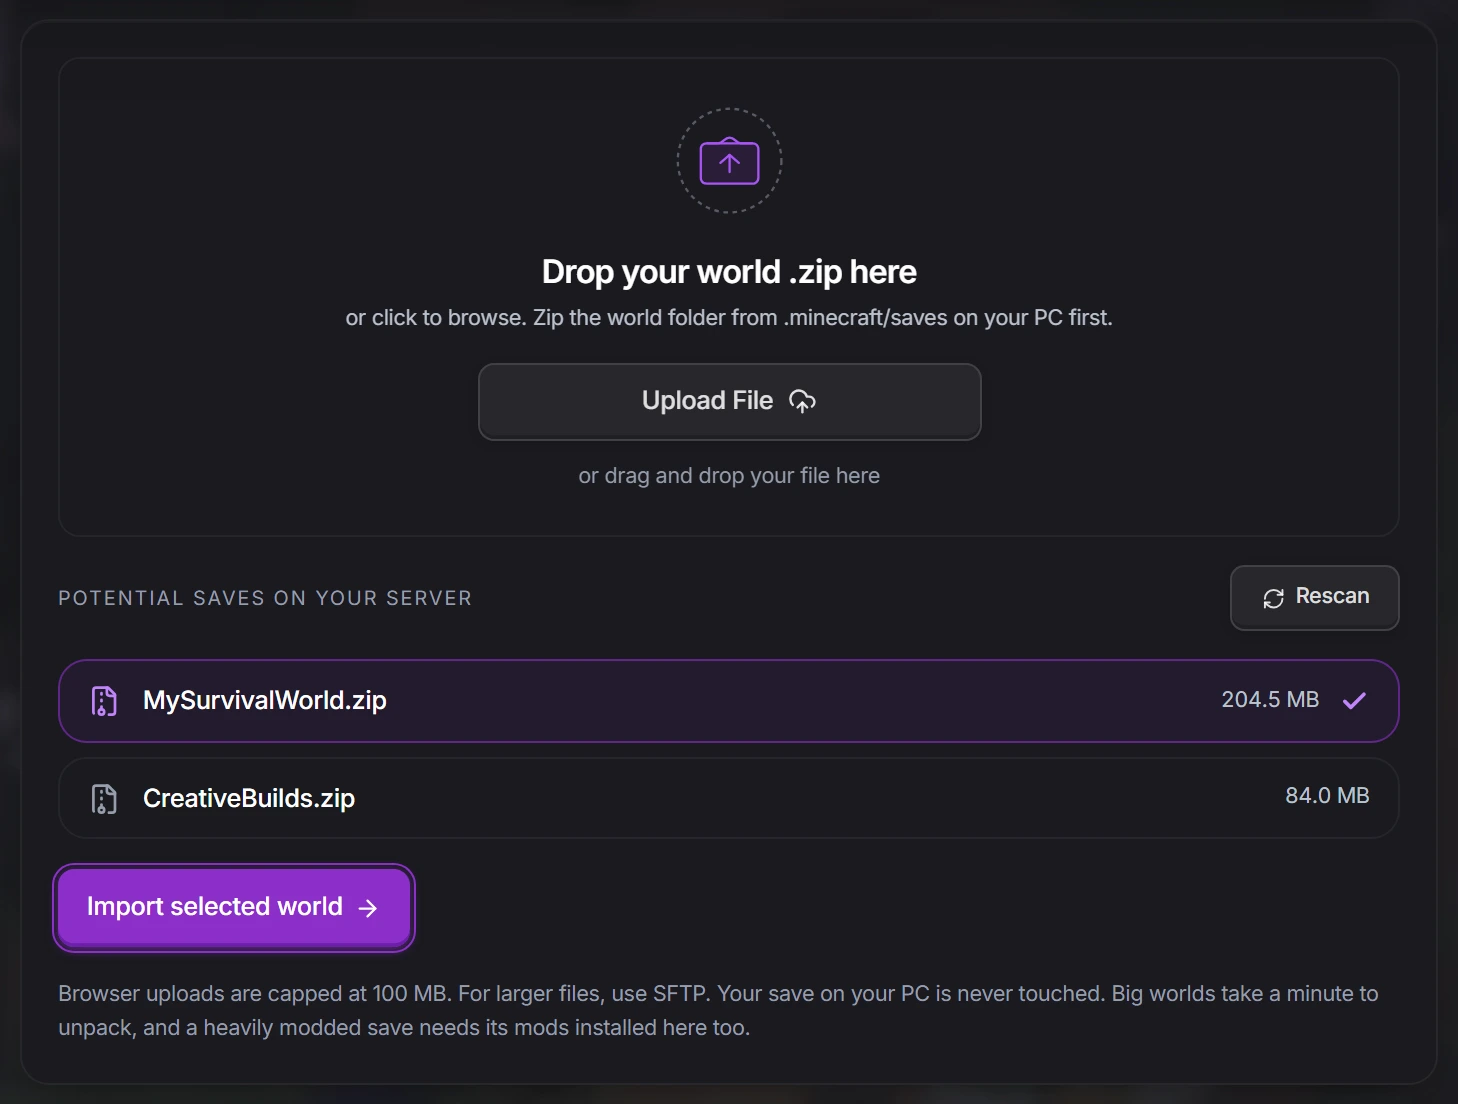Click the Upload File button
The width and height of the screenshot is (1458, 1104).
pos(729,401)
